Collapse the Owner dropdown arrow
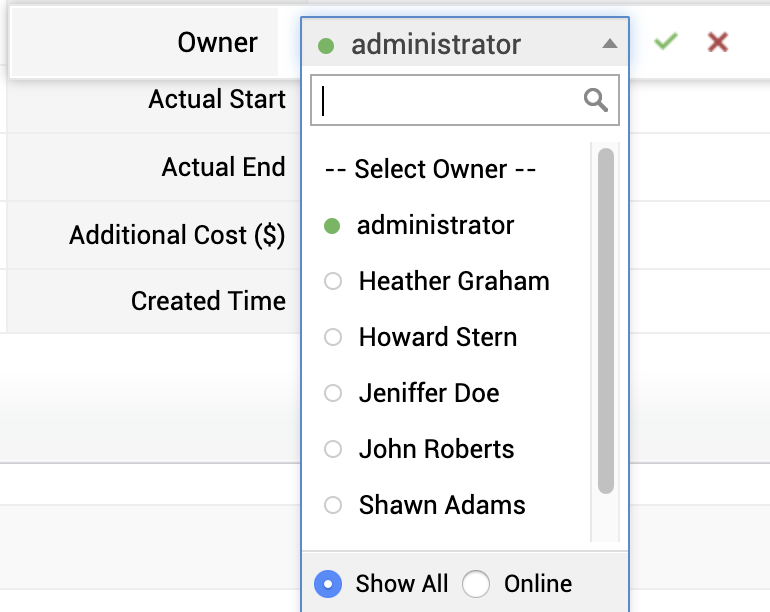770x612 pixels. [609, 44]
